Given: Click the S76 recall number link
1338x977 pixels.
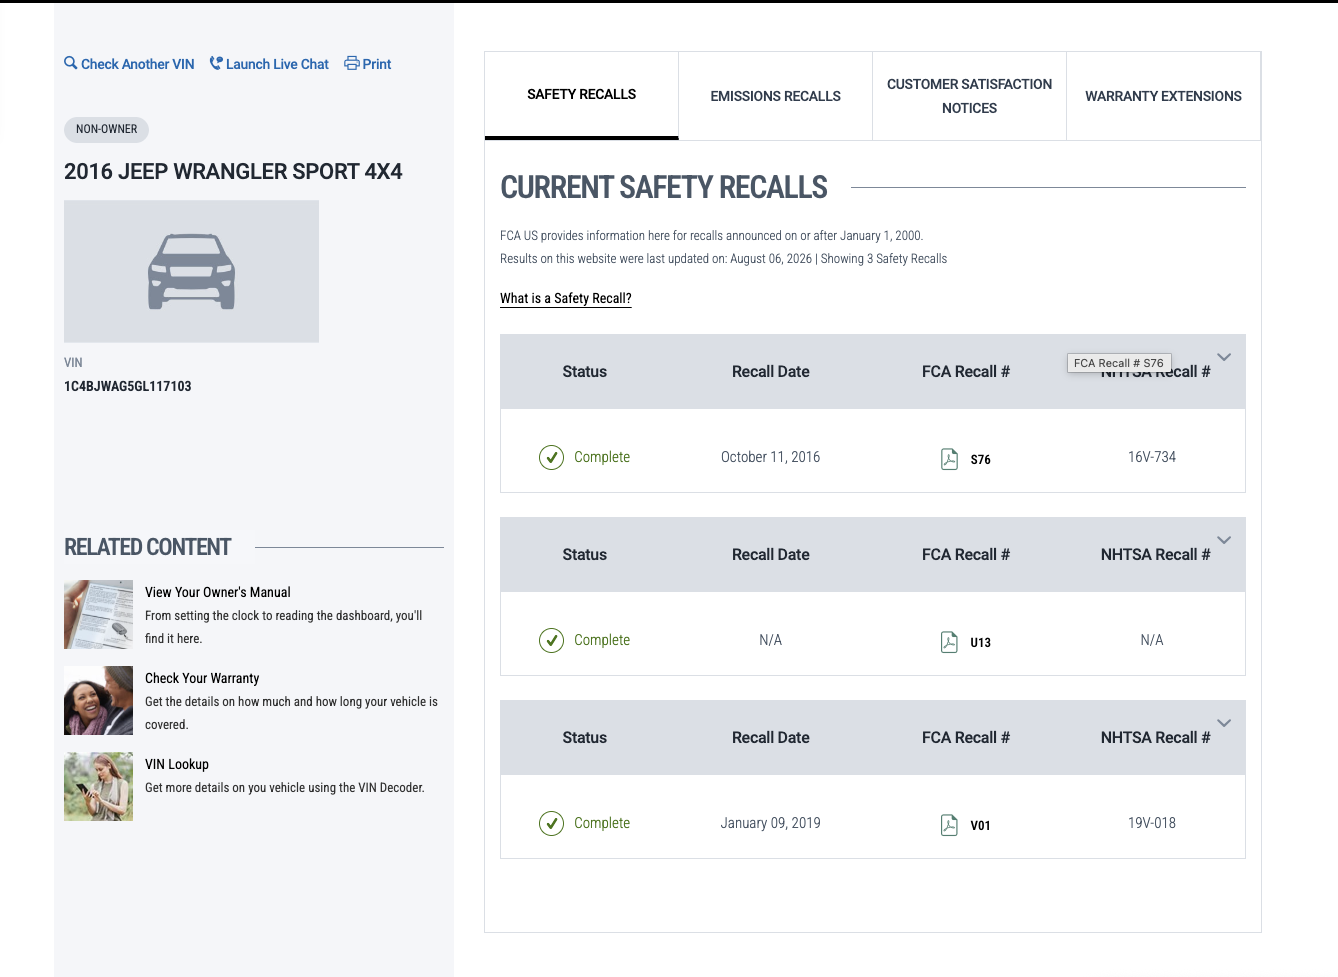Looking at the screenshot, I should point(981,460).
